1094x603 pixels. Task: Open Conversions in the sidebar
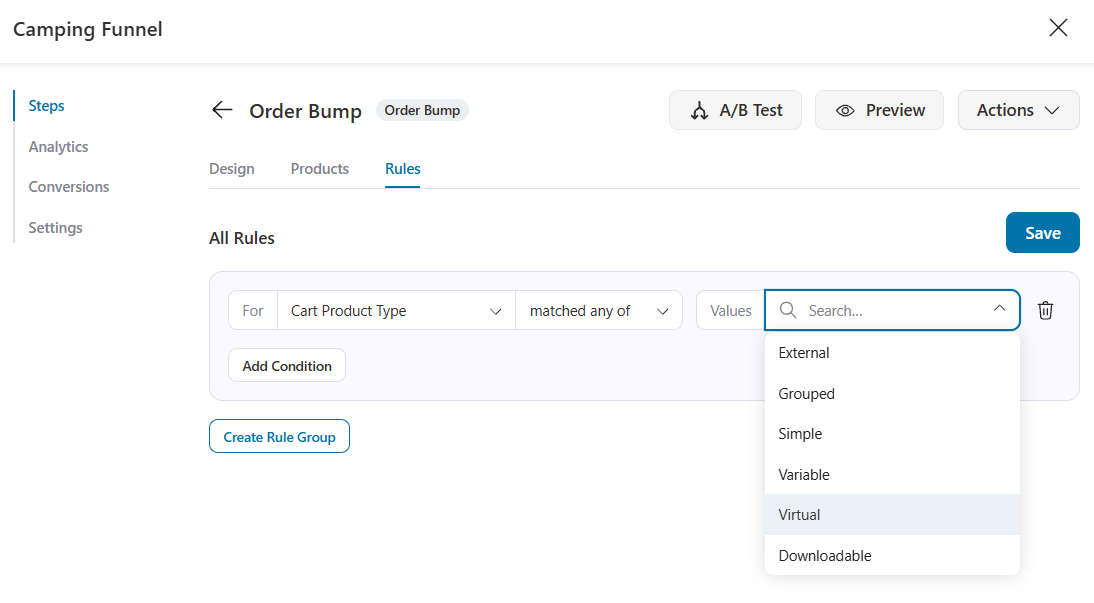pyautogui.click(x=69, y=186)
